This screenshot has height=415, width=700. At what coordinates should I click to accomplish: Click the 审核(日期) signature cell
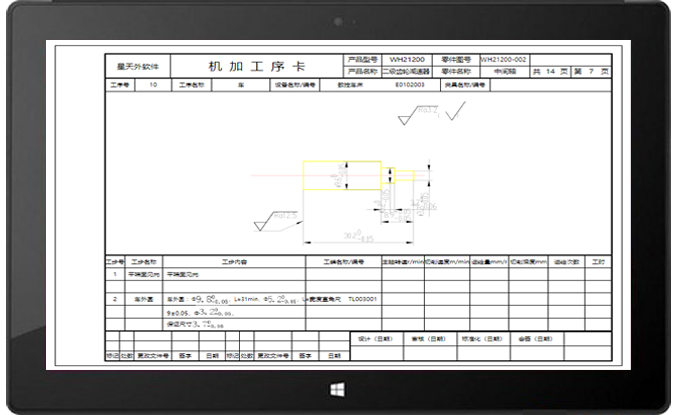430,337
